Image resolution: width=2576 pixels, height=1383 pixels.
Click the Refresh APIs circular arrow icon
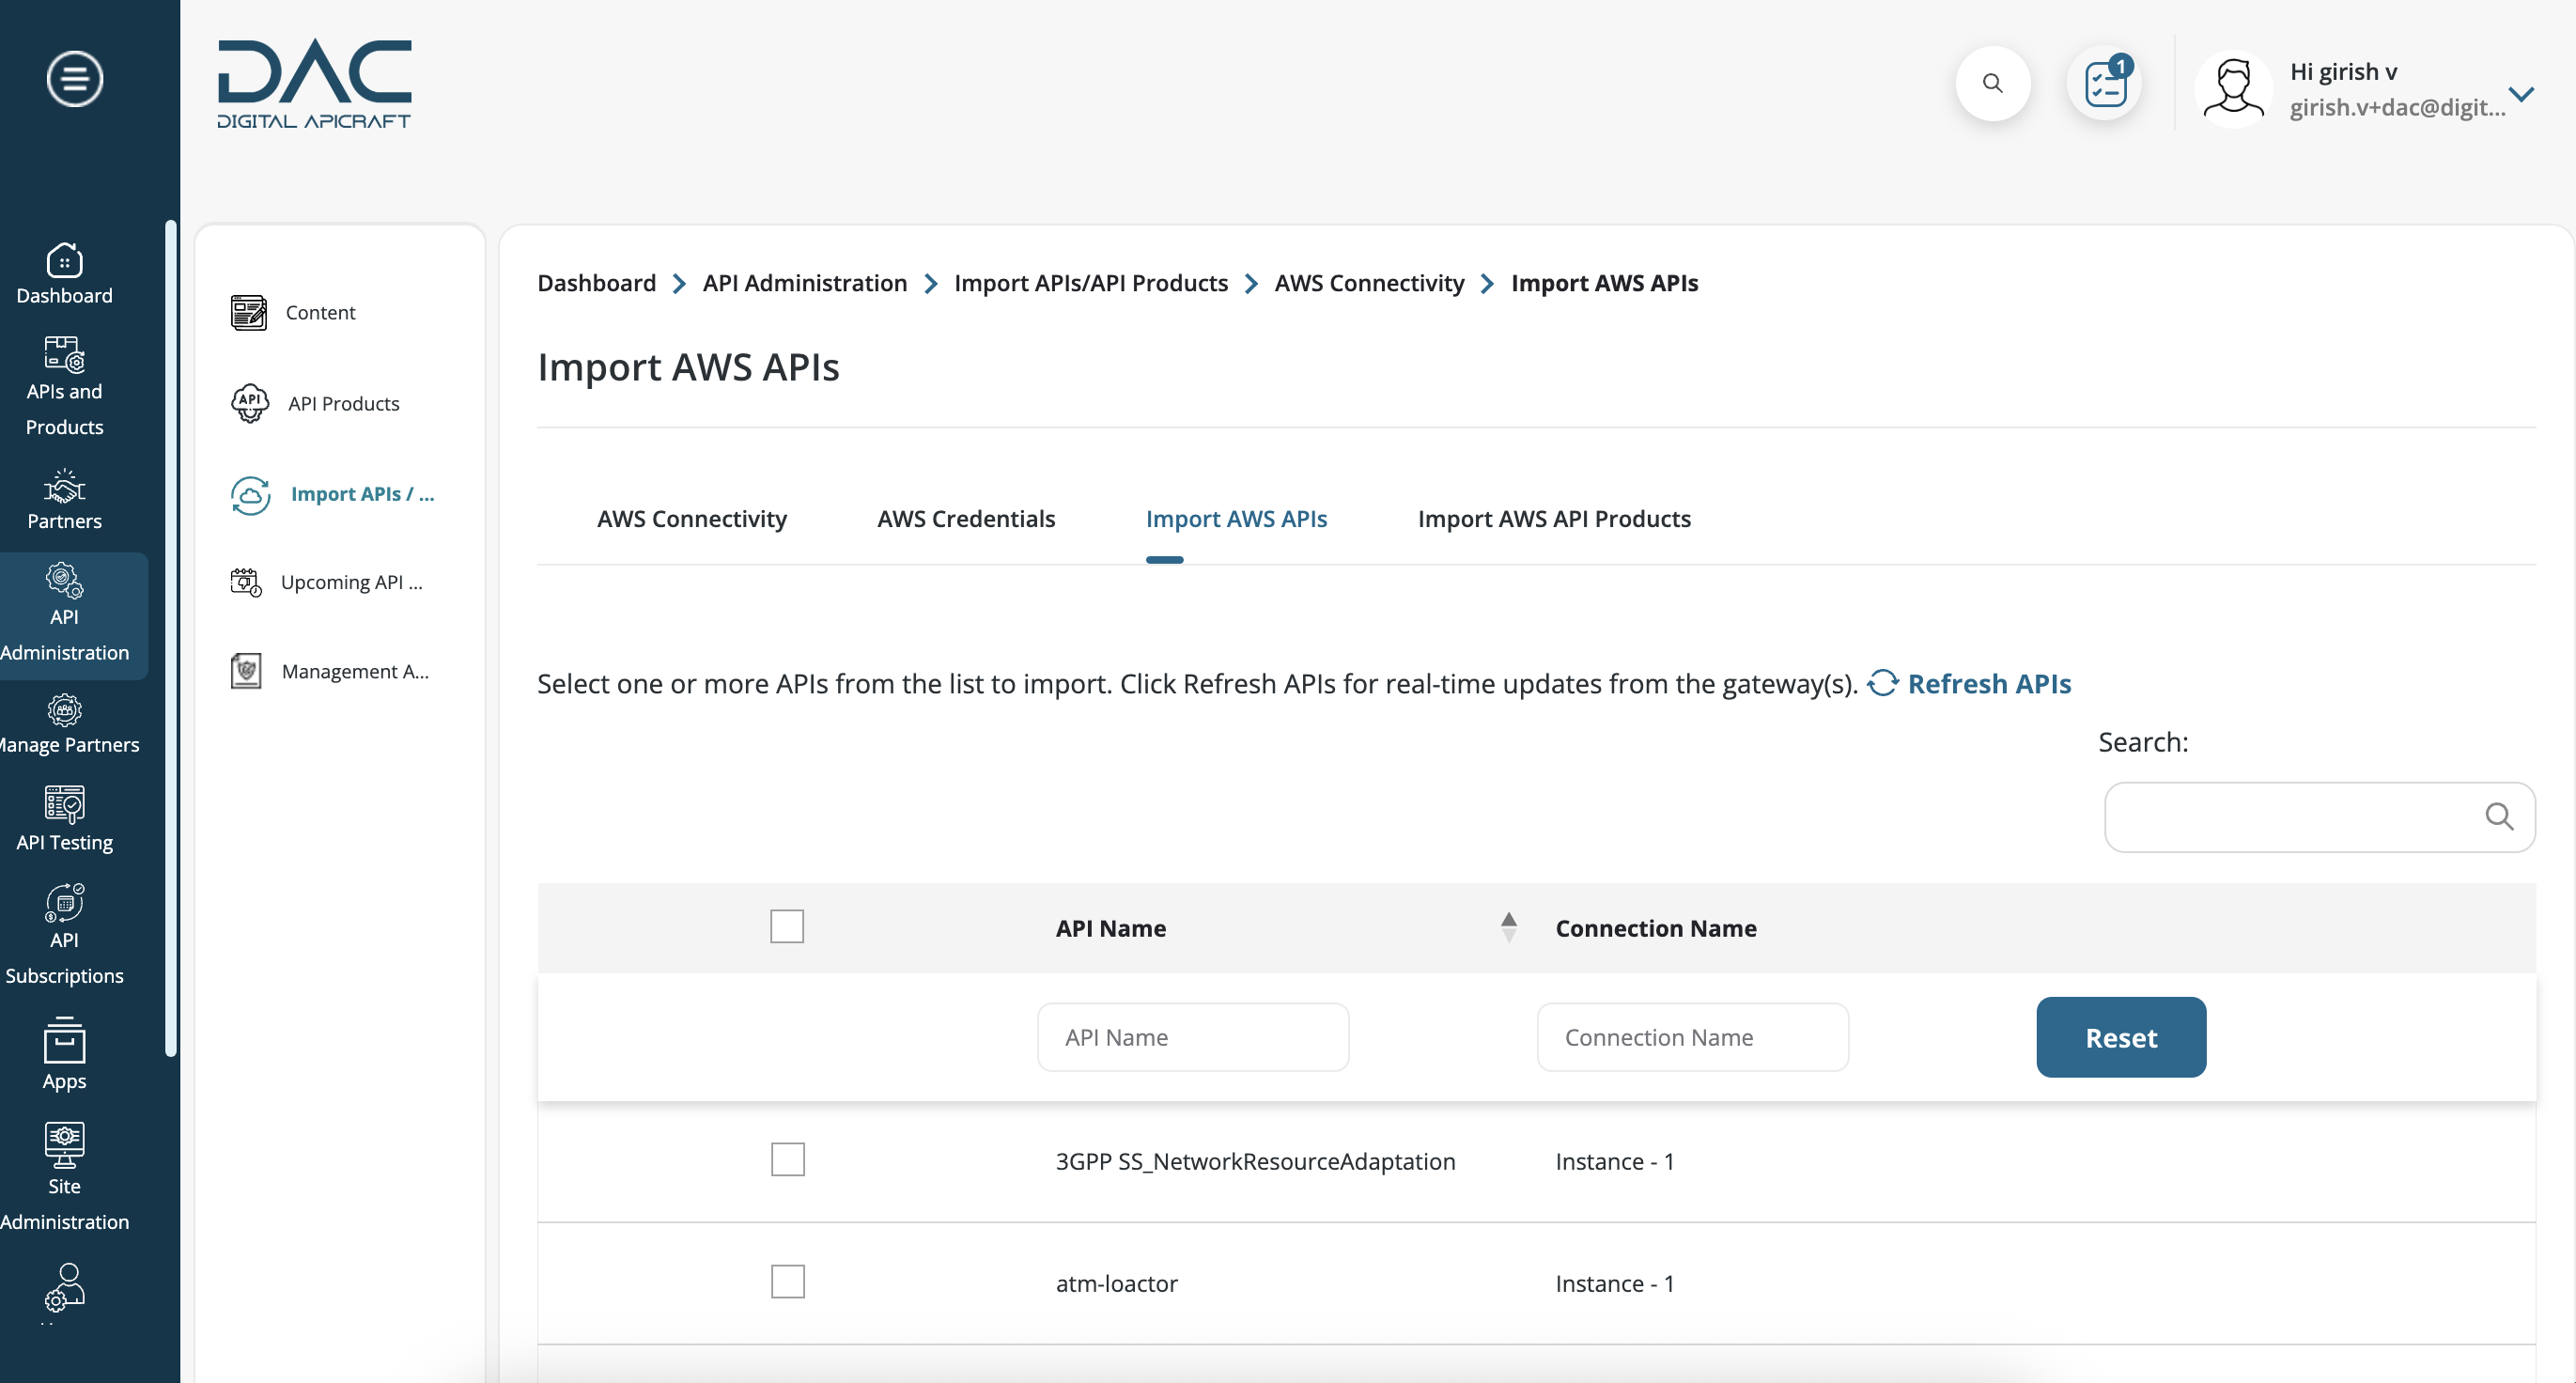[1882, 683]
